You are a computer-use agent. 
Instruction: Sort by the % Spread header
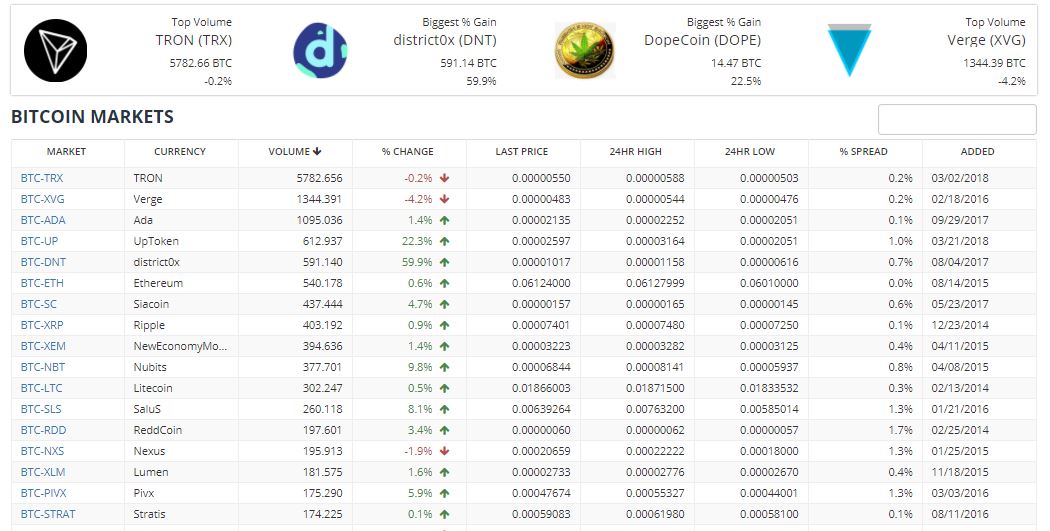coord(864,151)
